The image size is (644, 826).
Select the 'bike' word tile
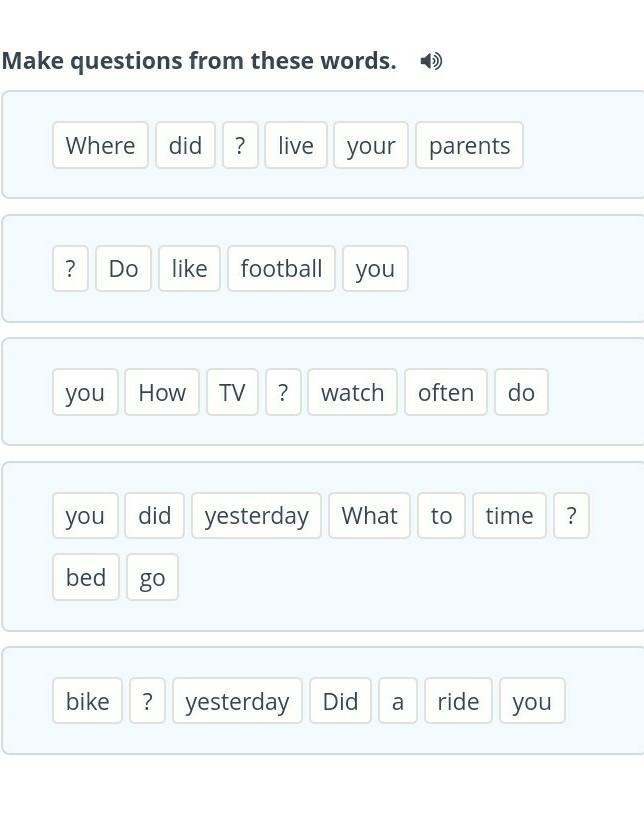[88, 702]
